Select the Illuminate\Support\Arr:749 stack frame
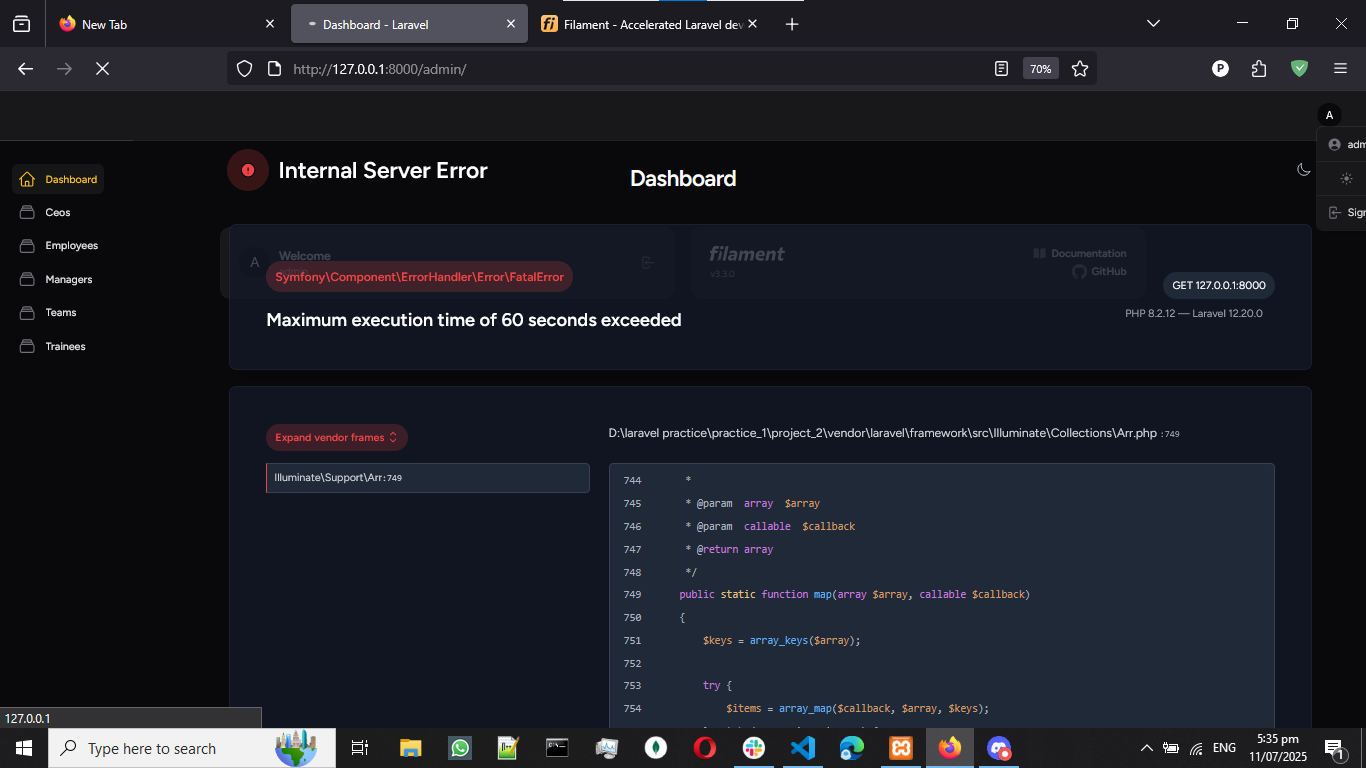This screenshot has height=768, width=1366. 428,478
